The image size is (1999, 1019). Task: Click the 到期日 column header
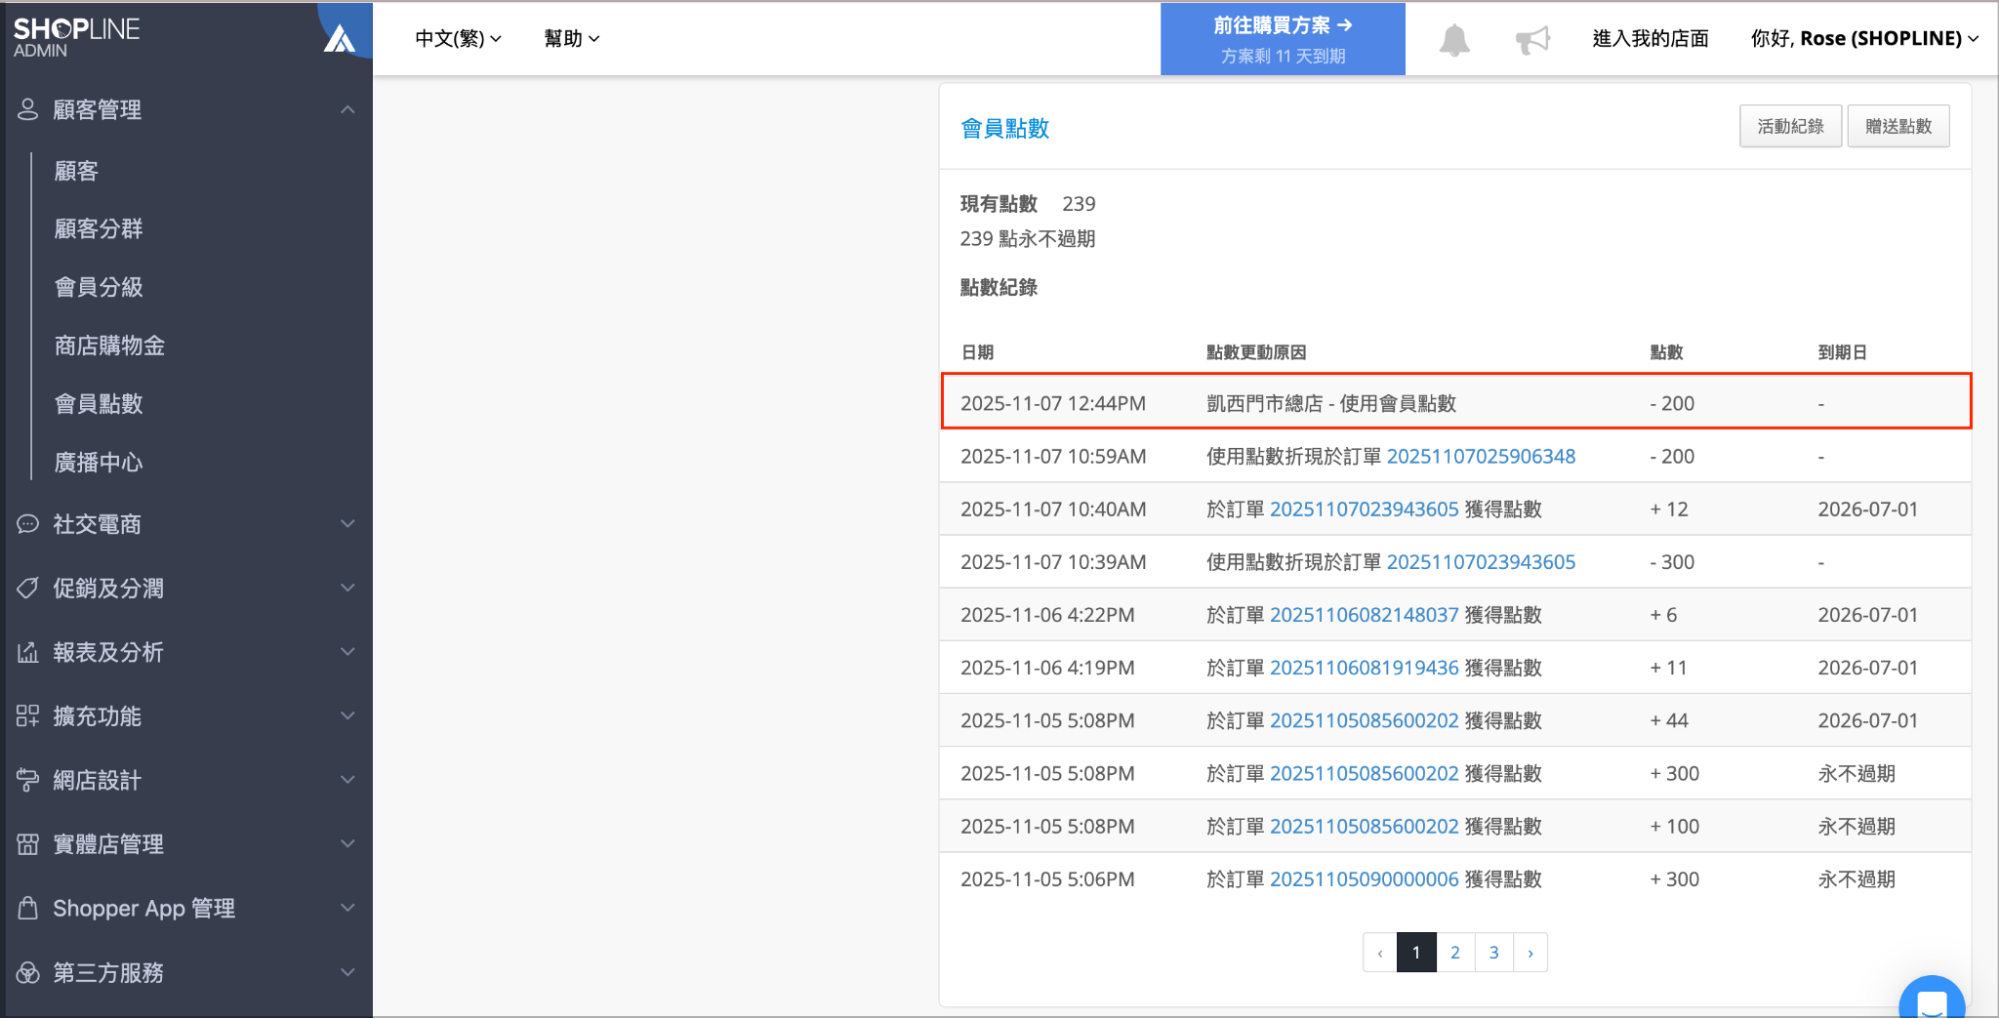click(x=1842, y=352)
